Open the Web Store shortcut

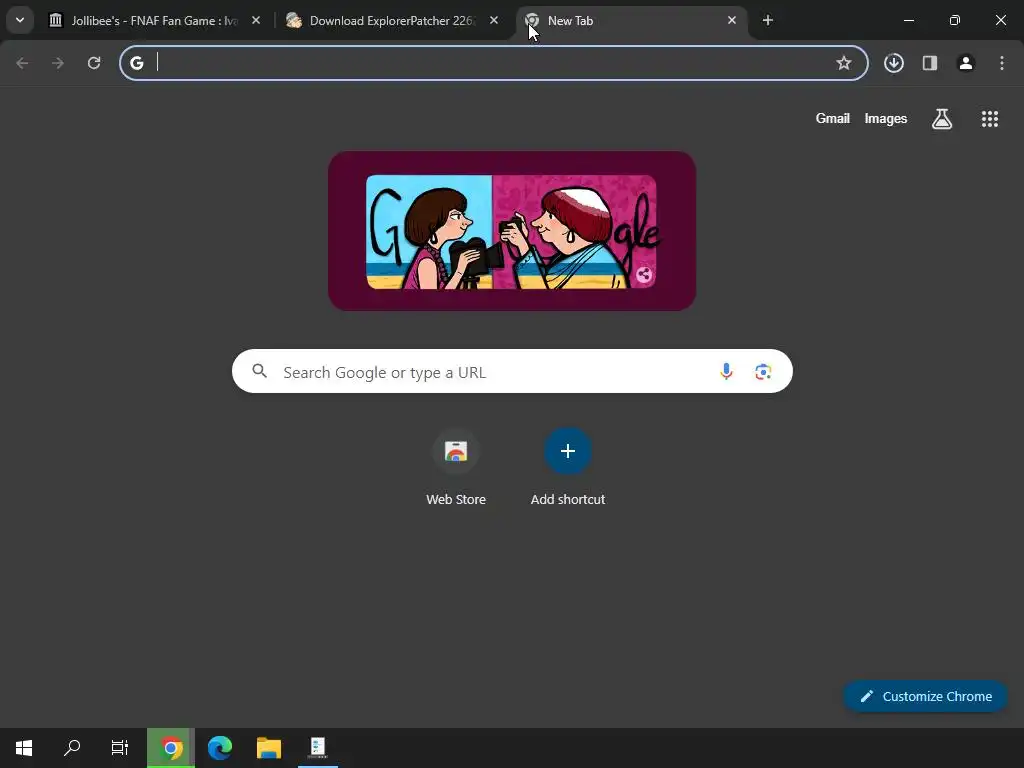(456, 468)
